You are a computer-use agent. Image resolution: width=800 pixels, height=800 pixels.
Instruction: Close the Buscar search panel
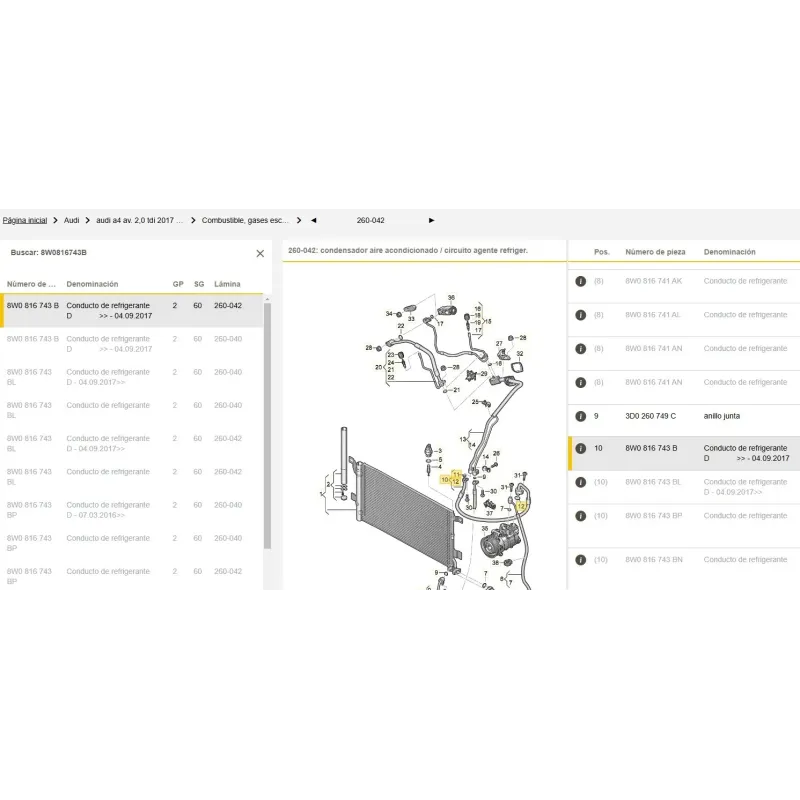point(260,254)
